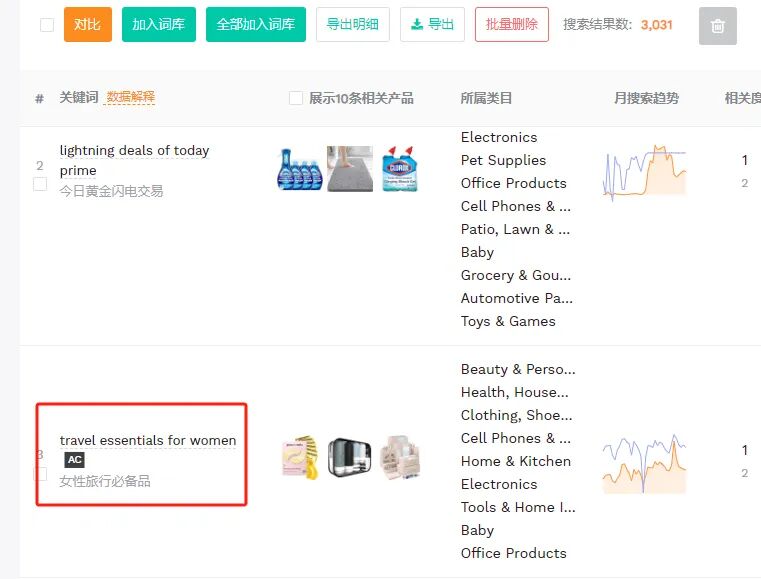
Task: Open travel essentials for women keyword
Action: tap(148, 440)
